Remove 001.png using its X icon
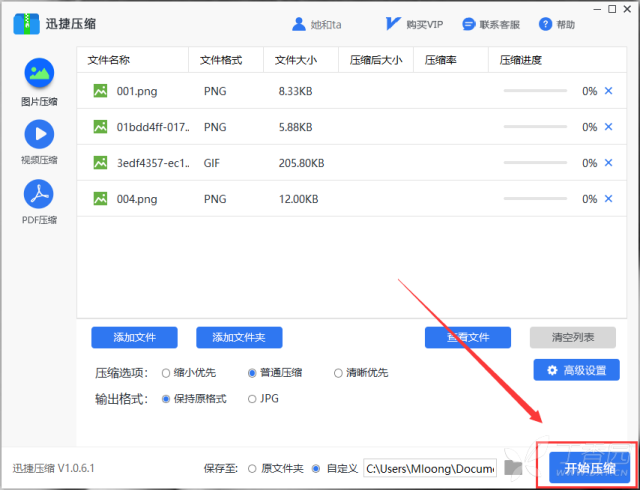This screenshot has height=490, width=640. point(608,91)
